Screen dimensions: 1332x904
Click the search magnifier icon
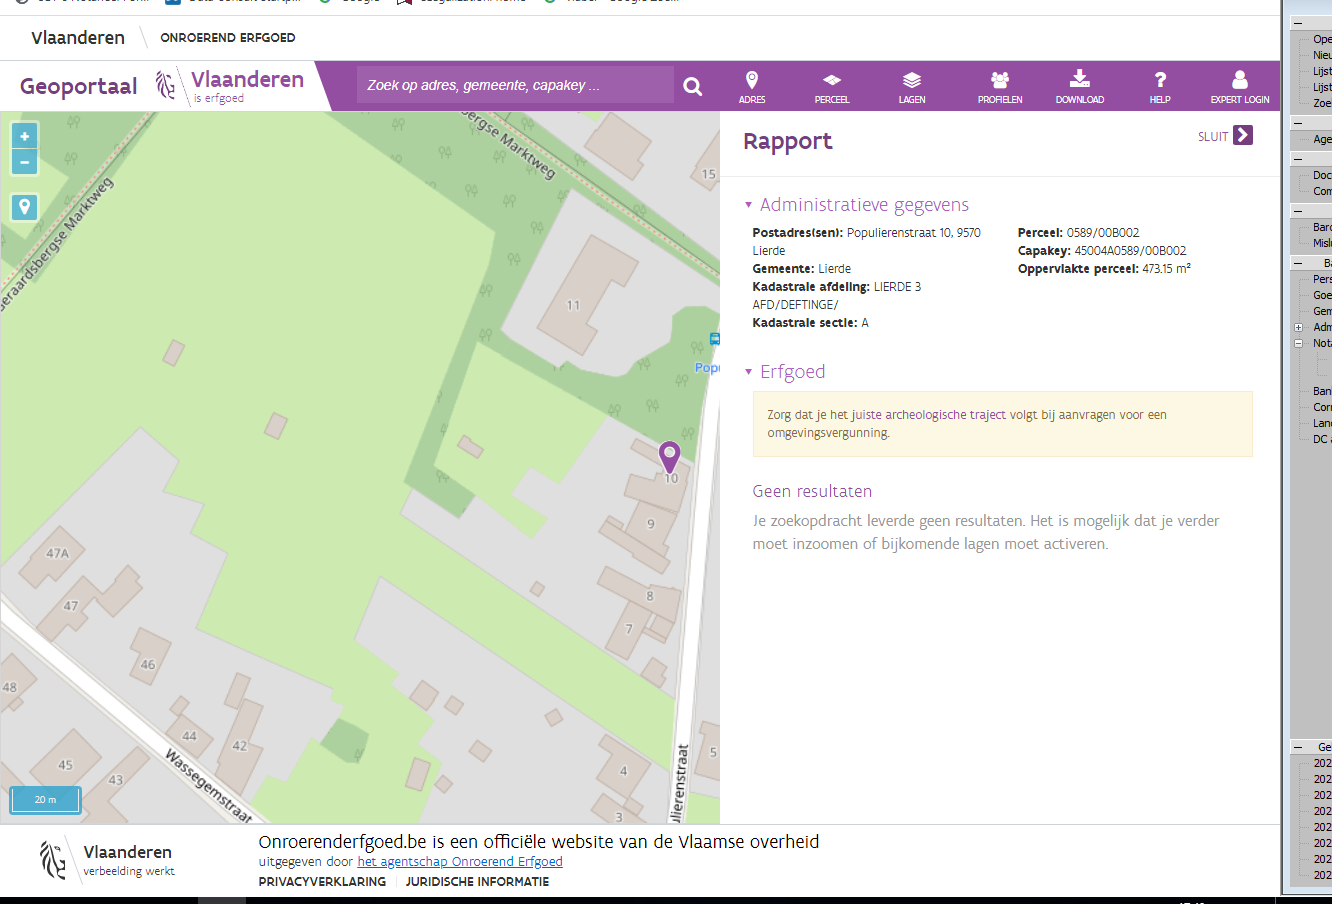[x=692, y=86]
